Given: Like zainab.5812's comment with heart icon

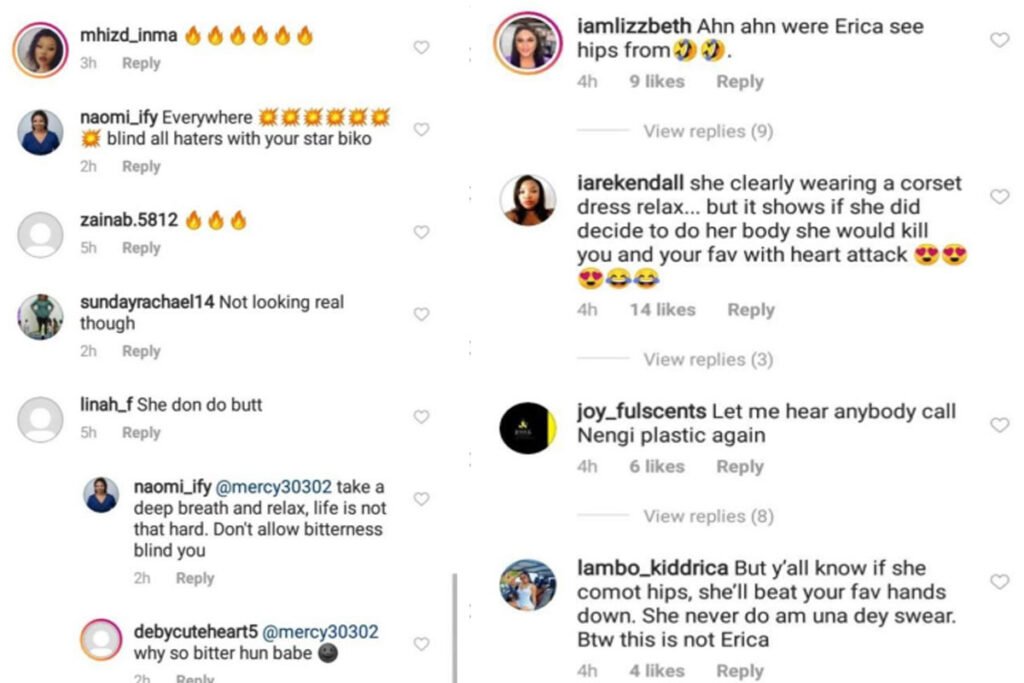Looking at the screenshot, I should point(421,232).
